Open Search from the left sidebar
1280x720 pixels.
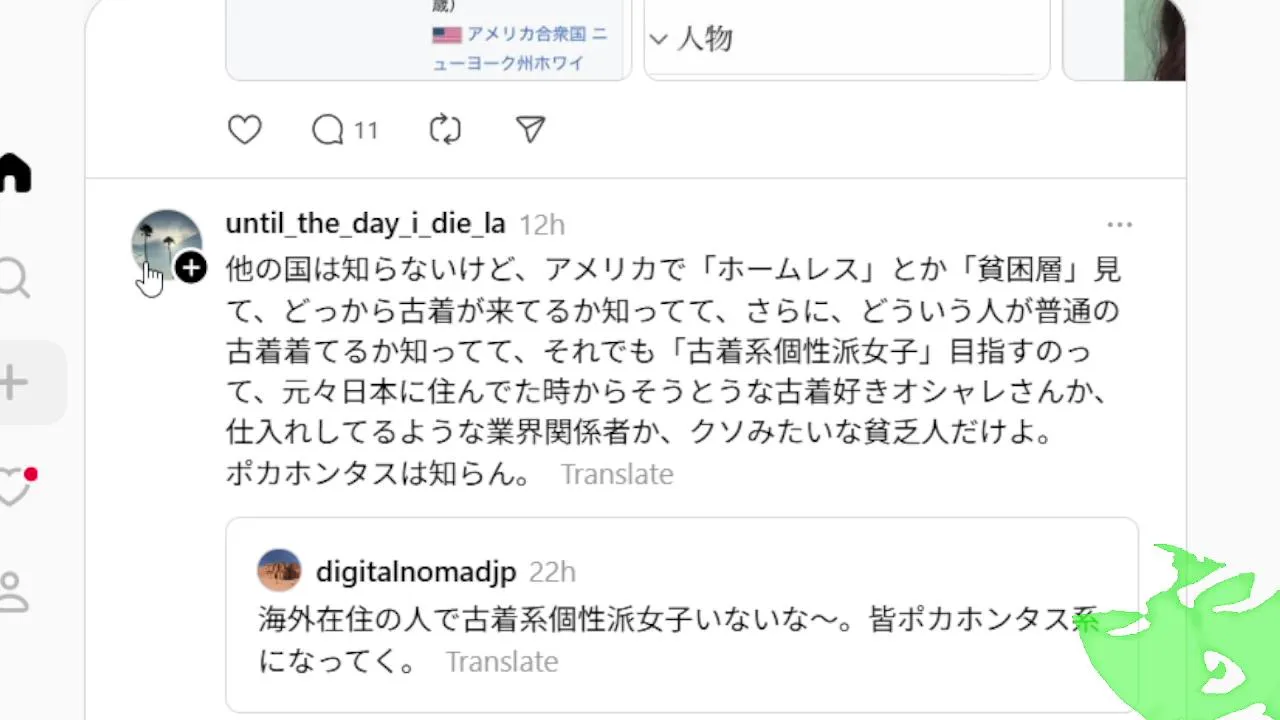pos(15,278)
